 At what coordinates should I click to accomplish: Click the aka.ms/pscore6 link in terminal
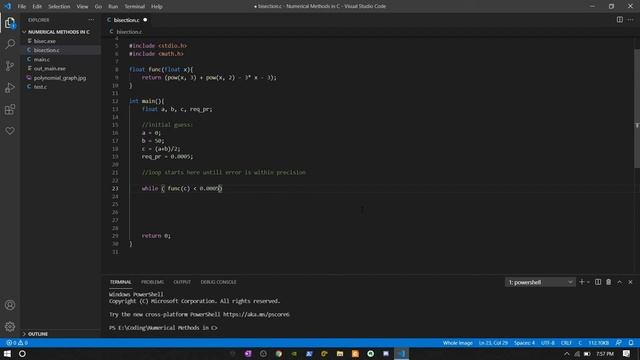(x=256, y=314)
